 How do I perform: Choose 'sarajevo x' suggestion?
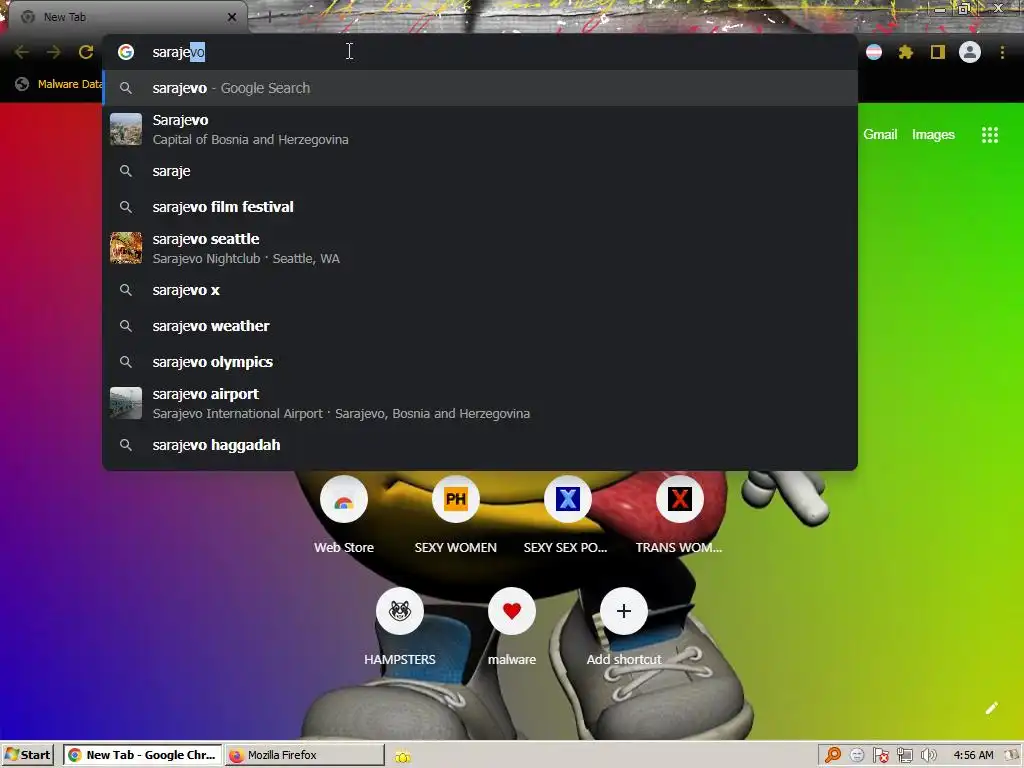[480, 290]
